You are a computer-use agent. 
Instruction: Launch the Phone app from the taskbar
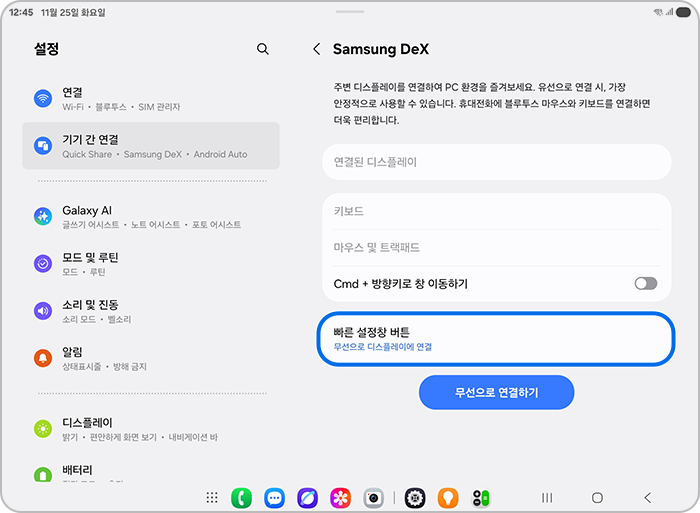pyautogui.click(x=242, y=498)
